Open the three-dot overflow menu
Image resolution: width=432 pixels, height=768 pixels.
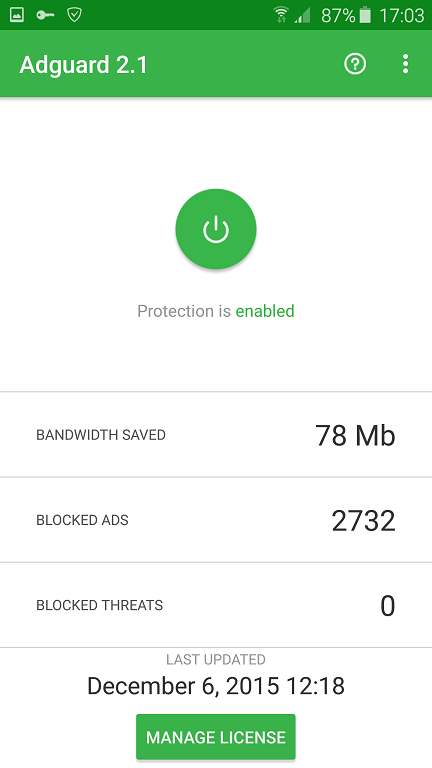[x=405, y=64]
